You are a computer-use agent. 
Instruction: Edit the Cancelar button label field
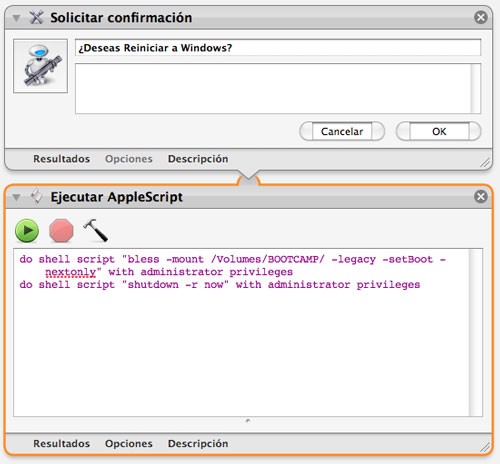pos(342,131)
